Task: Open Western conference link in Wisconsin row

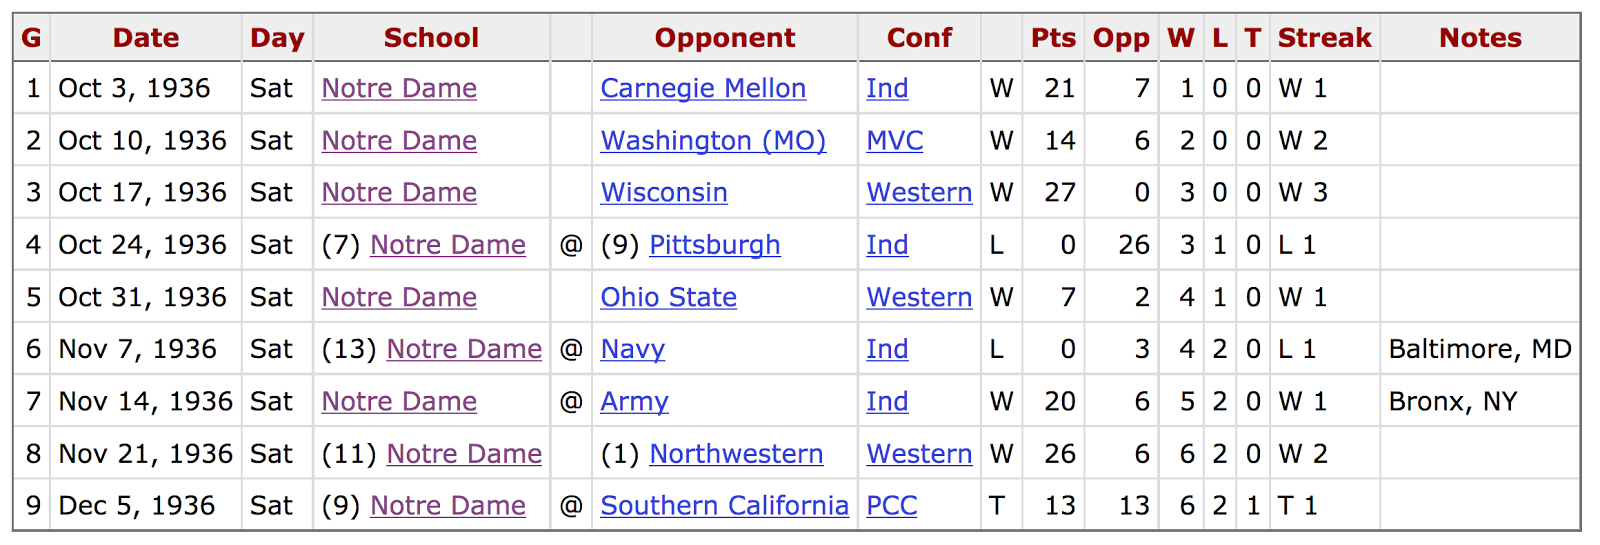Action: [919, 193]
